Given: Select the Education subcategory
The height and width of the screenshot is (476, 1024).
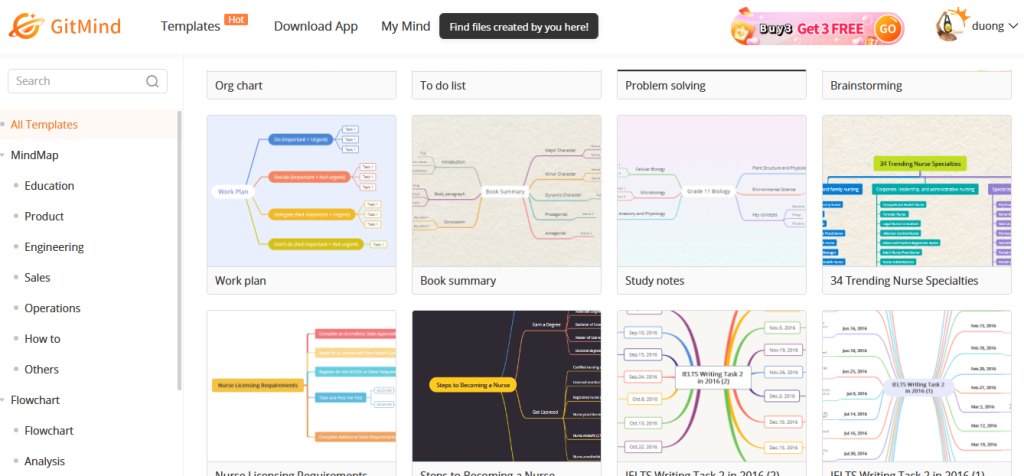Looking at the screenshot, I should 49,186.
